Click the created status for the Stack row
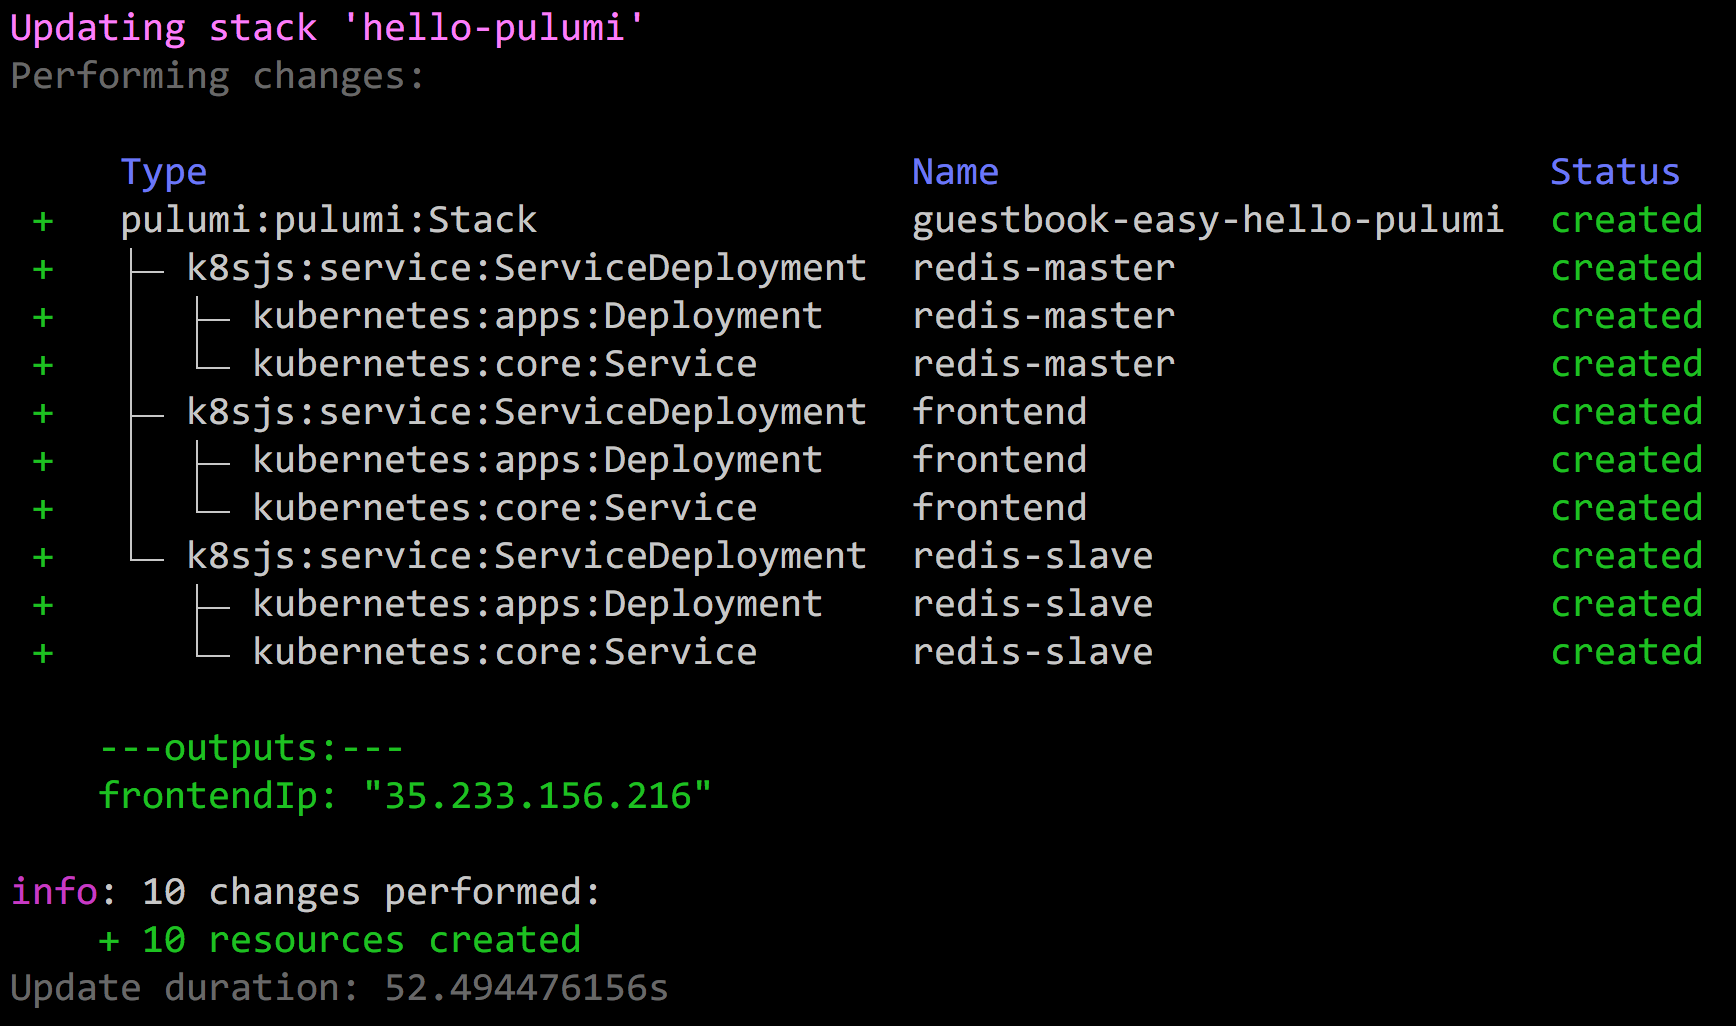Viewport: 1736px width, 1026px height. [x=1626, y=221]
